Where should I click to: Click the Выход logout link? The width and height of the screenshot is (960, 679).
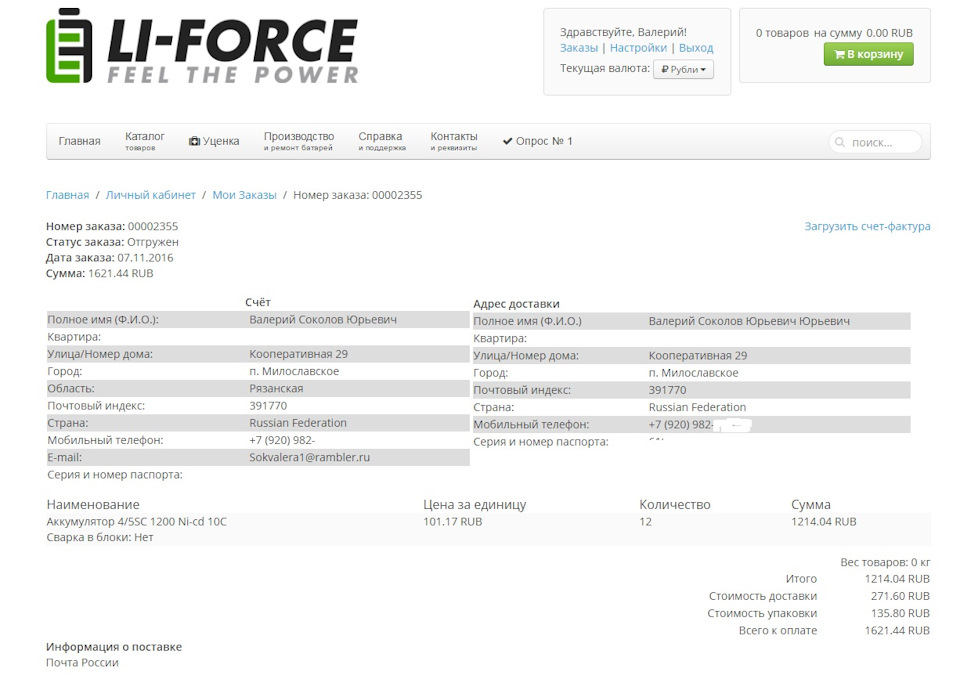[696, 48]
